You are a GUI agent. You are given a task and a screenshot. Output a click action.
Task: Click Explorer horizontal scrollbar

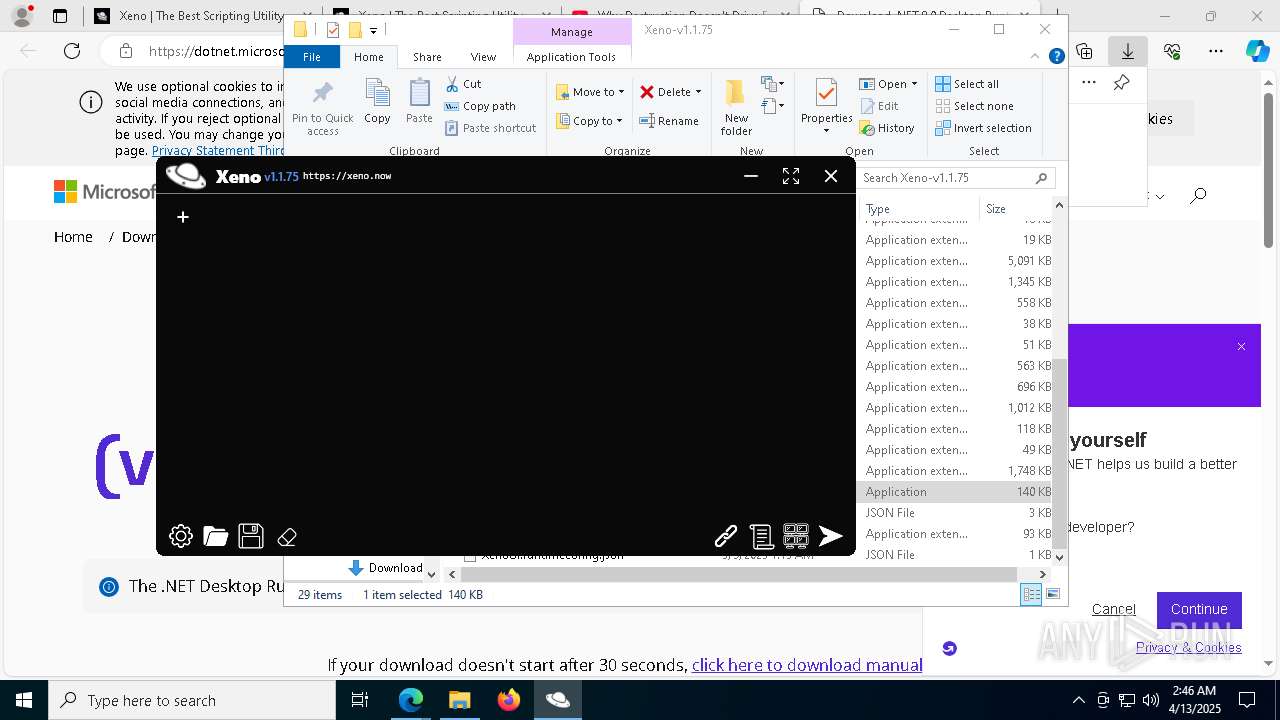click(740, 574)
